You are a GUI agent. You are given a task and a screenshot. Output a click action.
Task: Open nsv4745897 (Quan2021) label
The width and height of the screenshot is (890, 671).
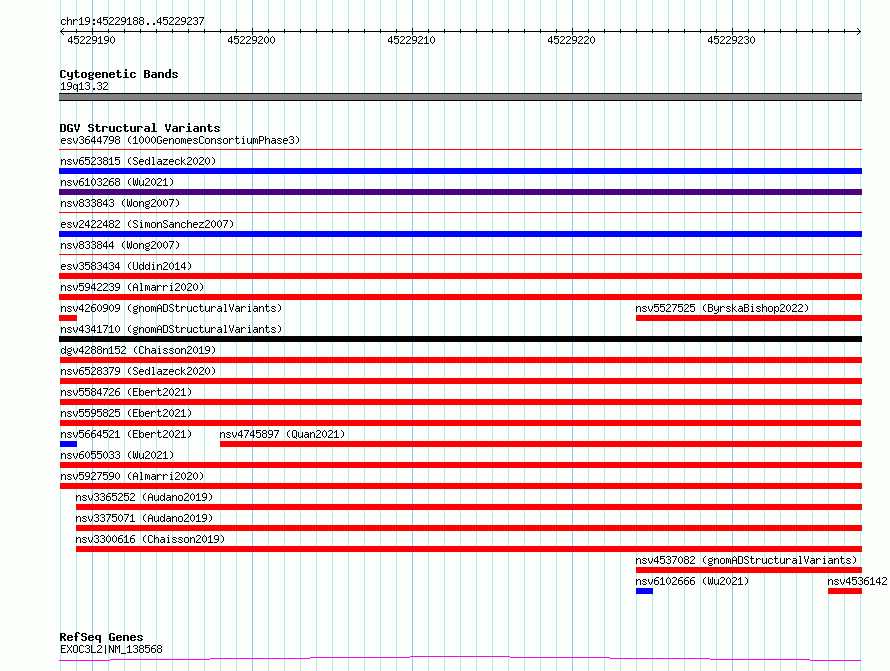[282, 434]
